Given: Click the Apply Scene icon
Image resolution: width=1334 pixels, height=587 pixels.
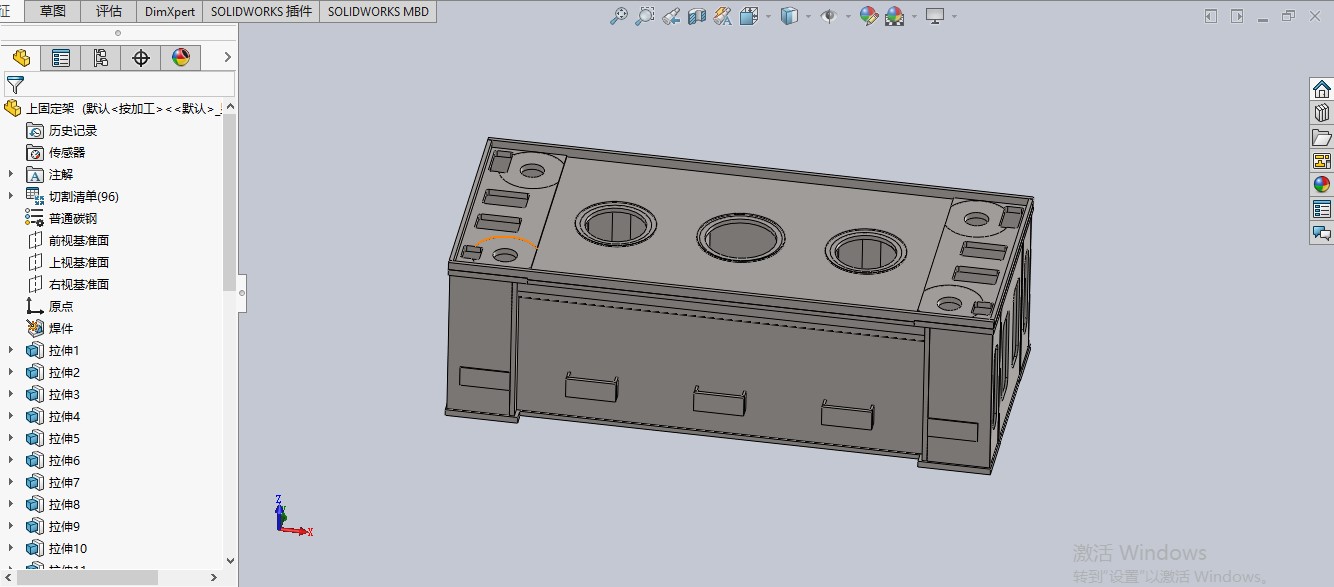Looking at the screenshot, I should (892, 15).
